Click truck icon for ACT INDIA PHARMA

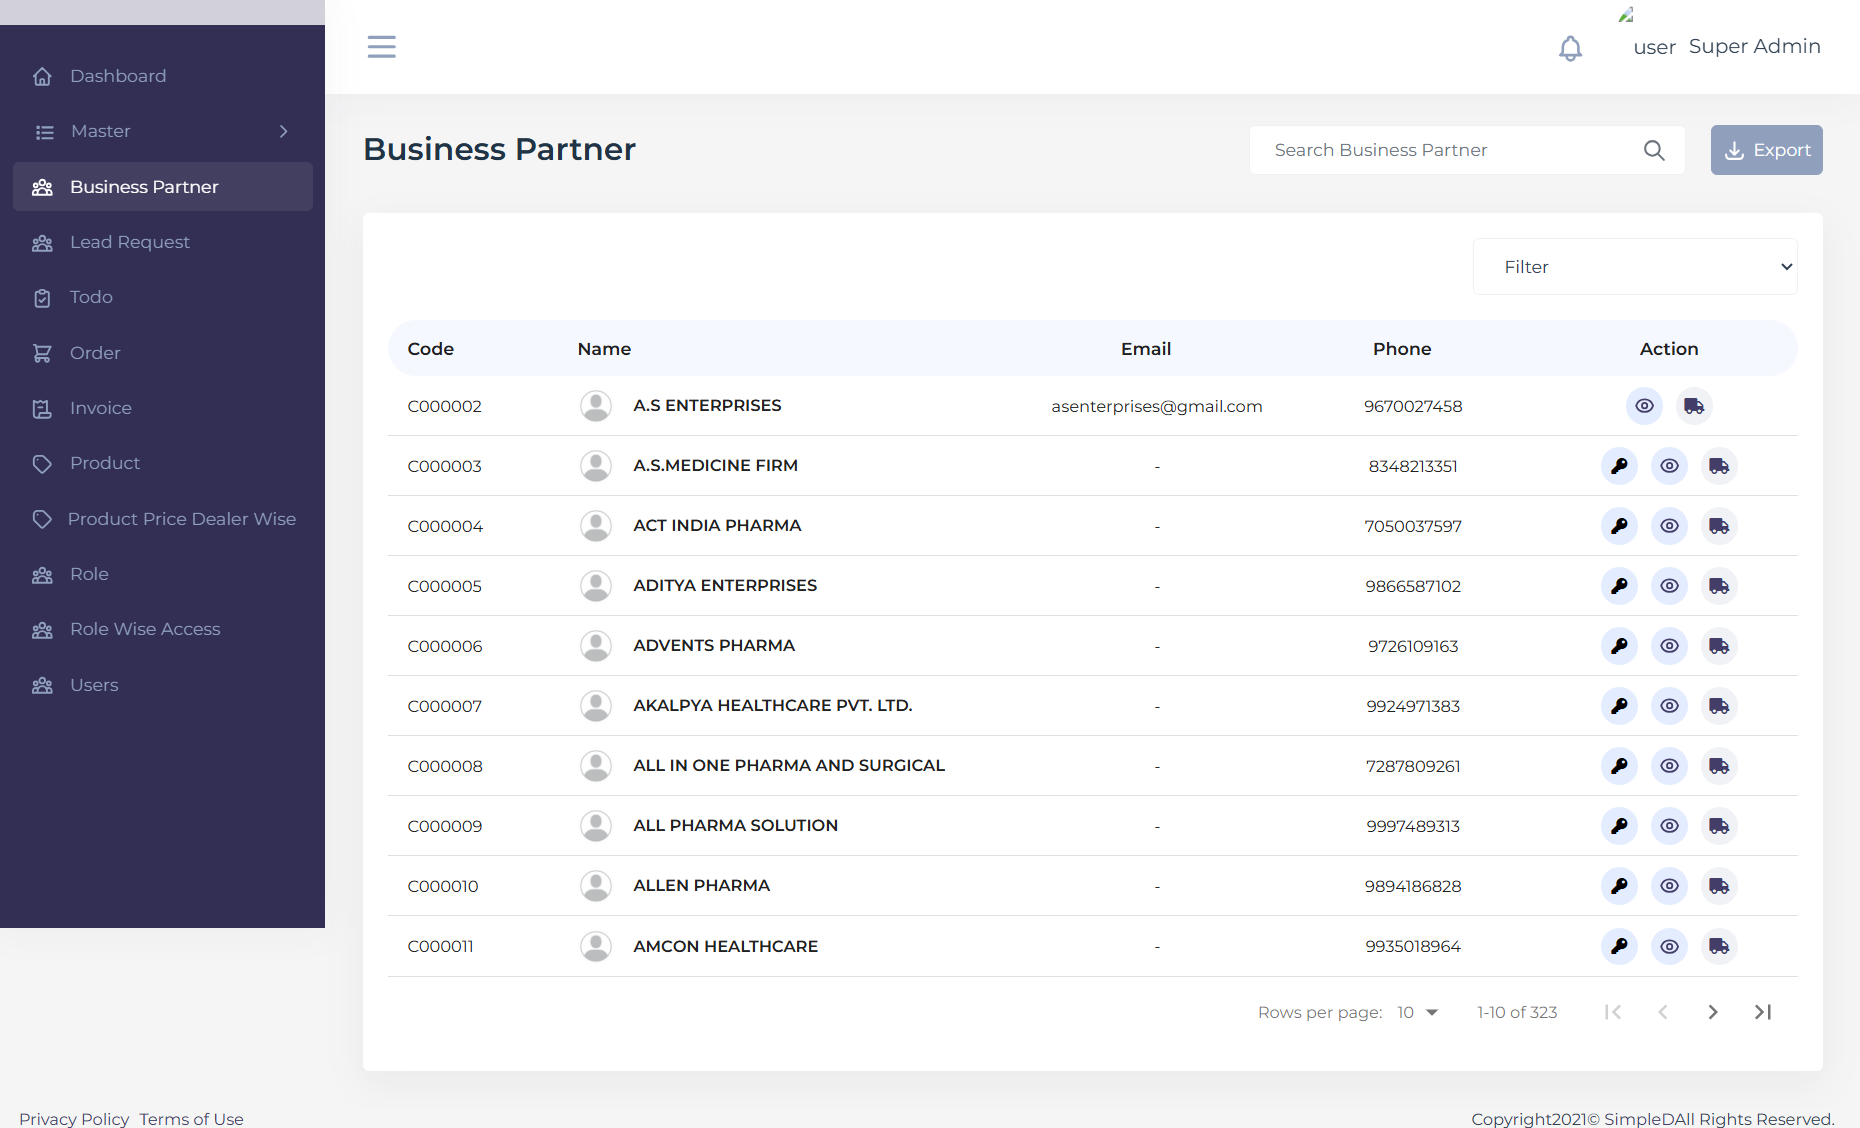pyautogui.click(x=1719, y=526)
